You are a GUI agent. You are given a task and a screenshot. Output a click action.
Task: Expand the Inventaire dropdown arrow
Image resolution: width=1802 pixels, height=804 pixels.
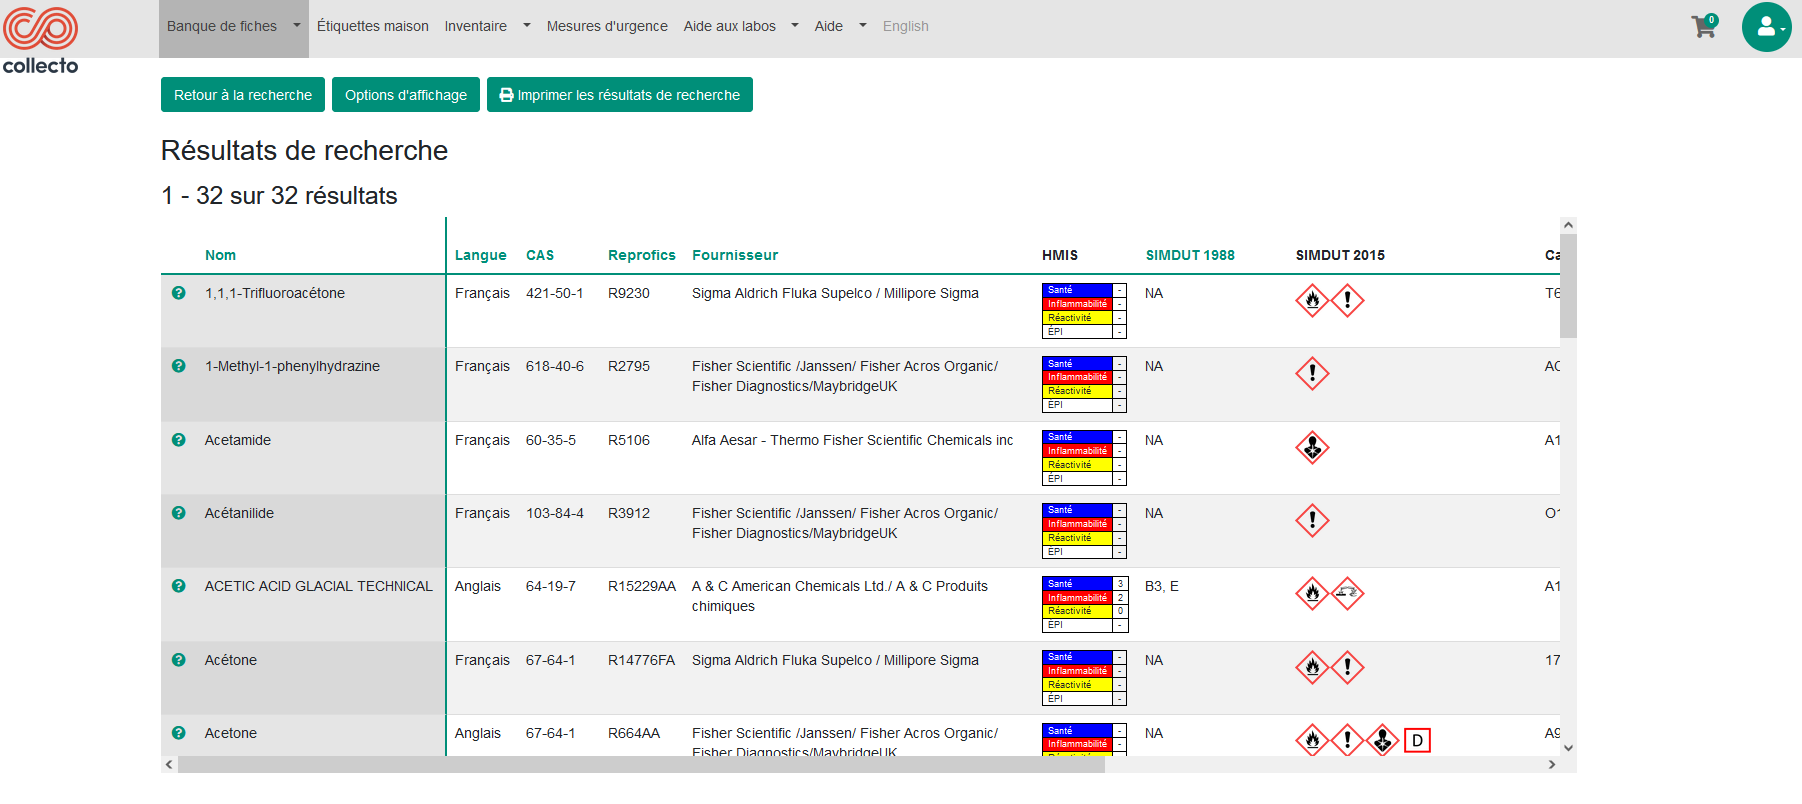coord(527,25)
